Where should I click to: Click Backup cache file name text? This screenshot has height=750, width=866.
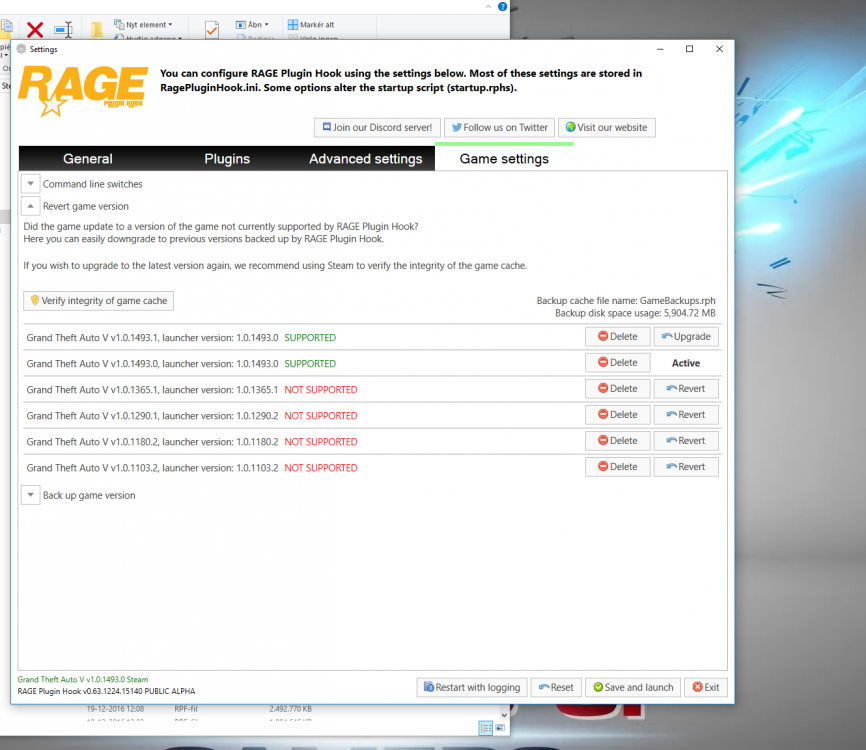click(626, 301)
